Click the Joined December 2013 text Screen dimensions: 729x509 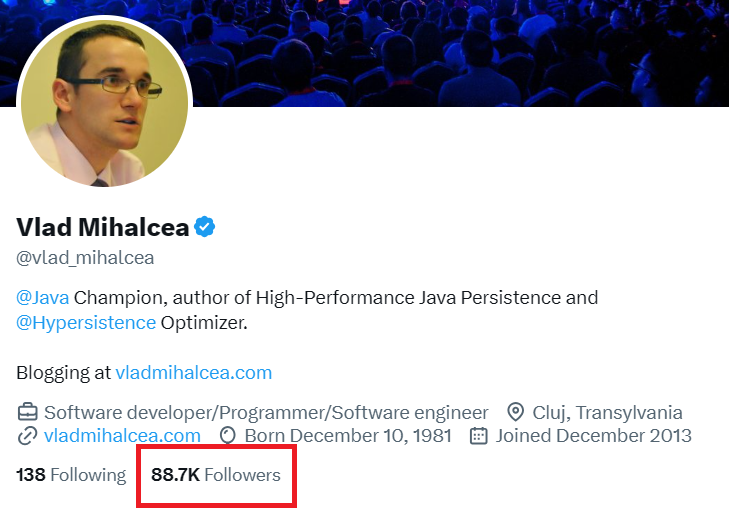[593, 436]
